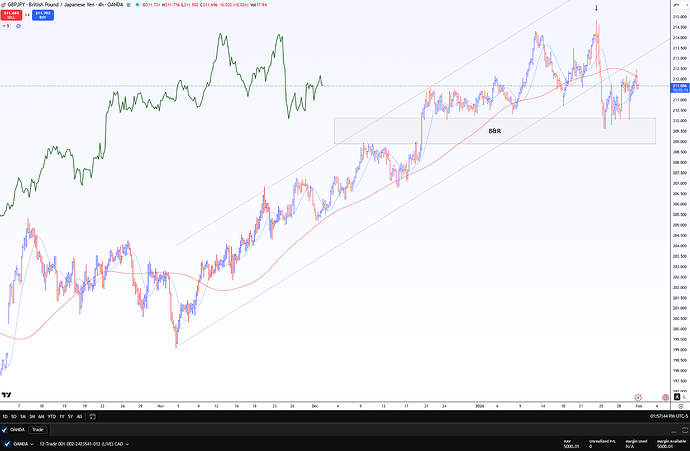Click the B&R rectangle zone label
The width and height of the screenshot is (690, 451).
pyautogui.click(x=495, y=131)
